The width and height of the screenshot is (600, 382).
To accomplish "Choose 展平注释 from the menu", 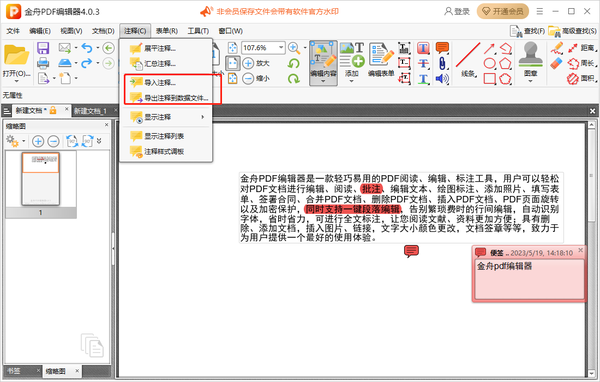I will coord(166,49).
